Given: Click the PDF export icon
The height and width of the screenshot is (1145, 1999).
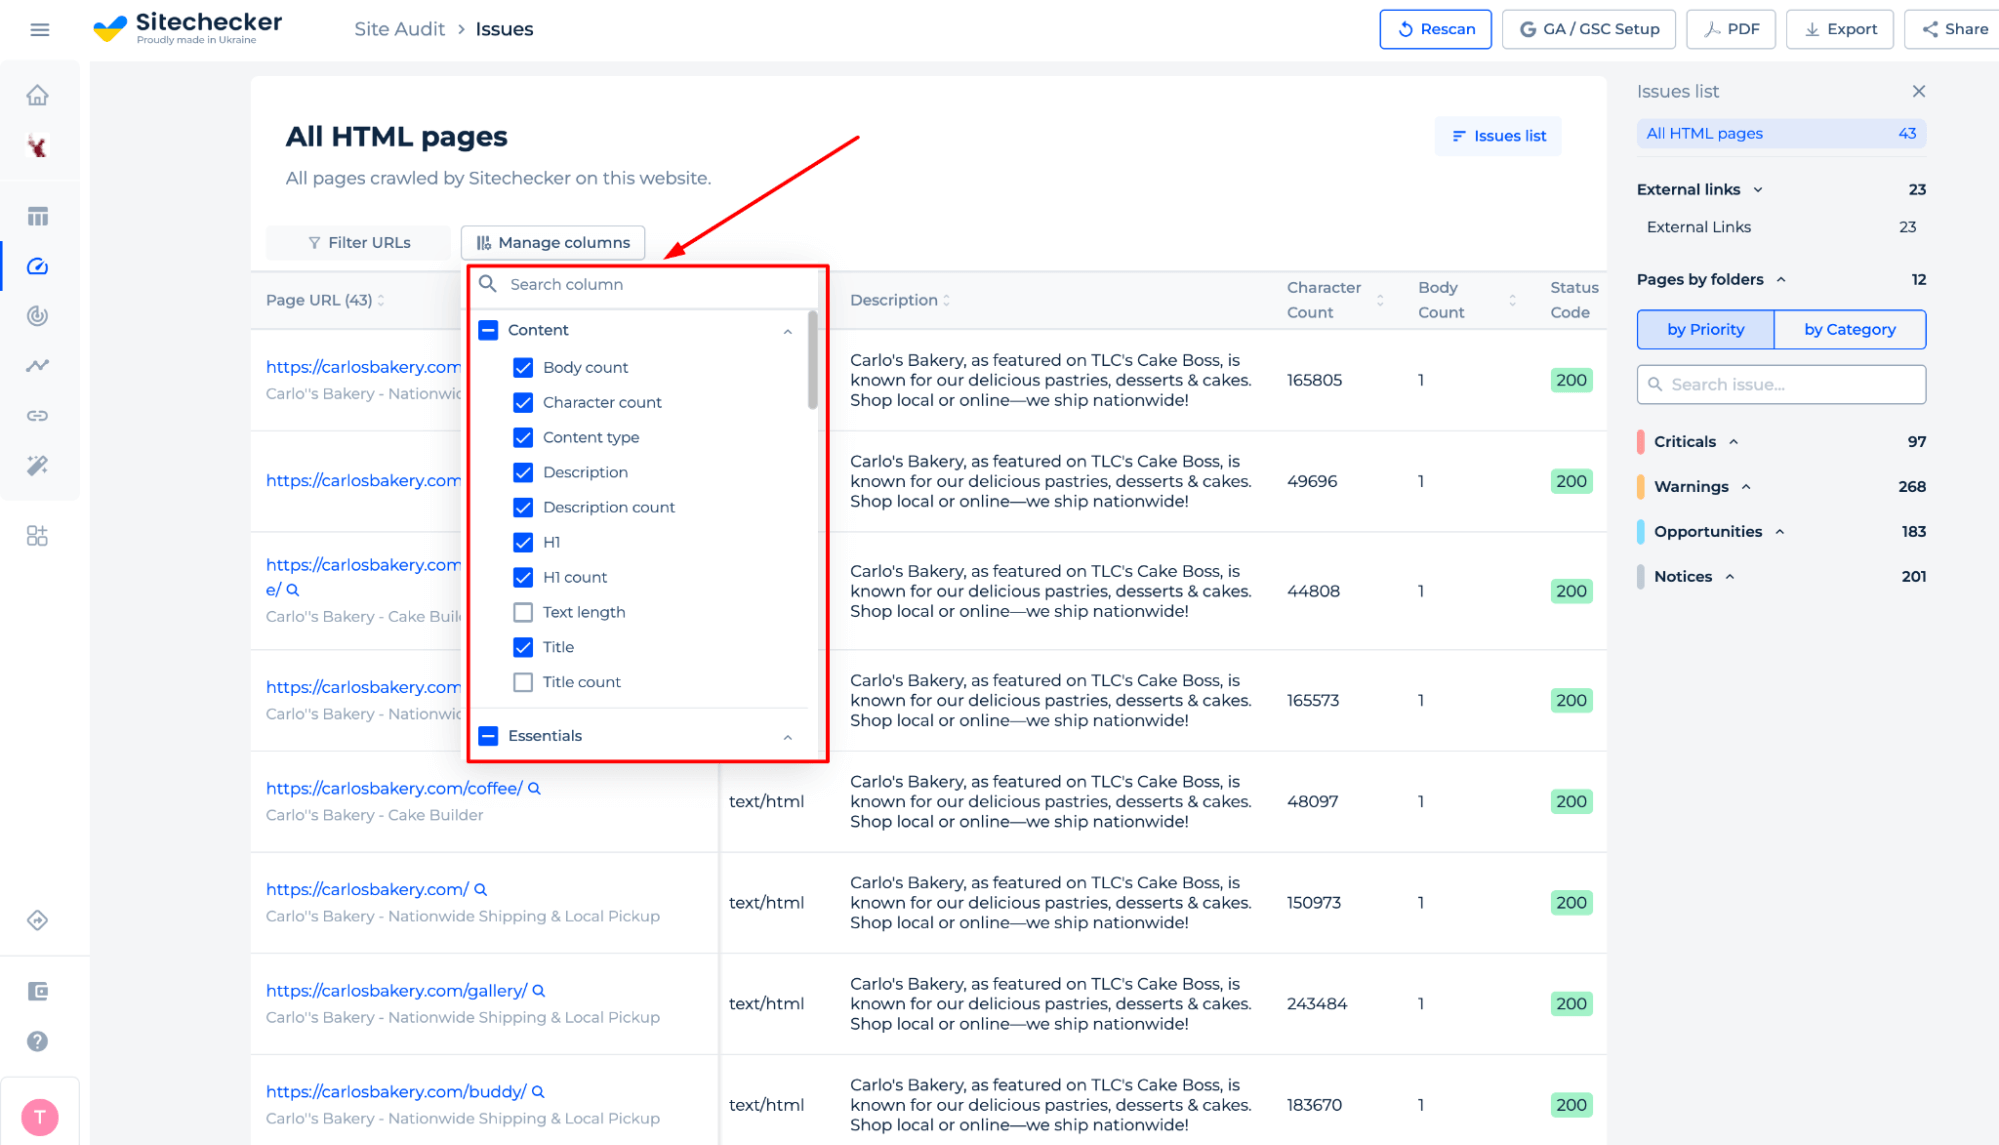Looking at the screenshot, I should tap(1731, 29).
